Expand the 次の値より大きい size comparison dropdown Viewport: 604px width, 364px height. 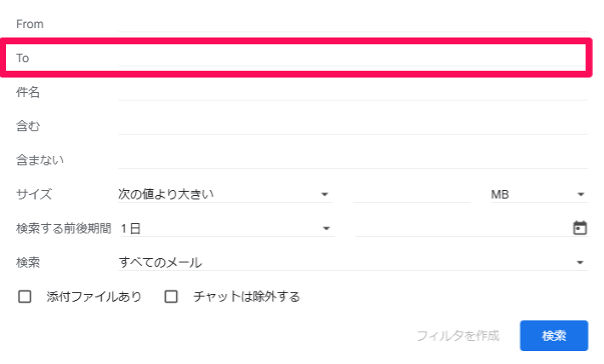[225, 194]
